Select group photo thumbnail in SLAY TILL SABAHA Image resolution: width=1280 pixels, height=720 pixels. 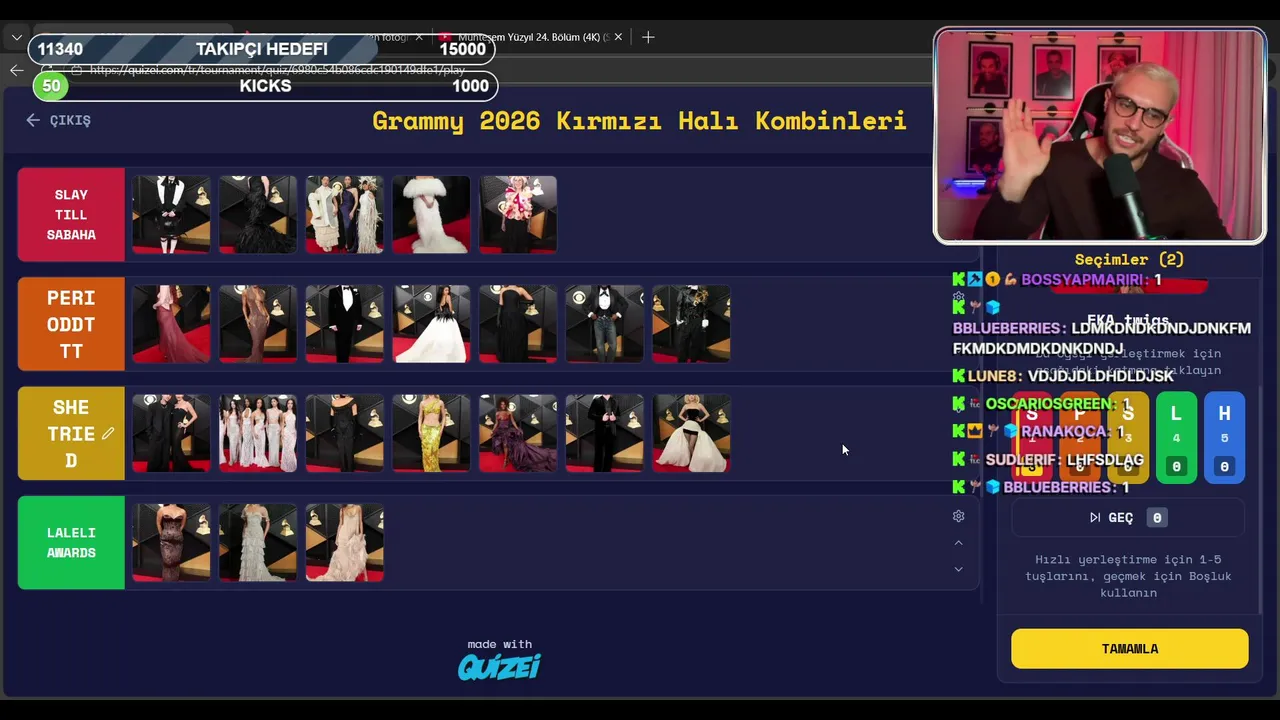(x=344, y=215)
